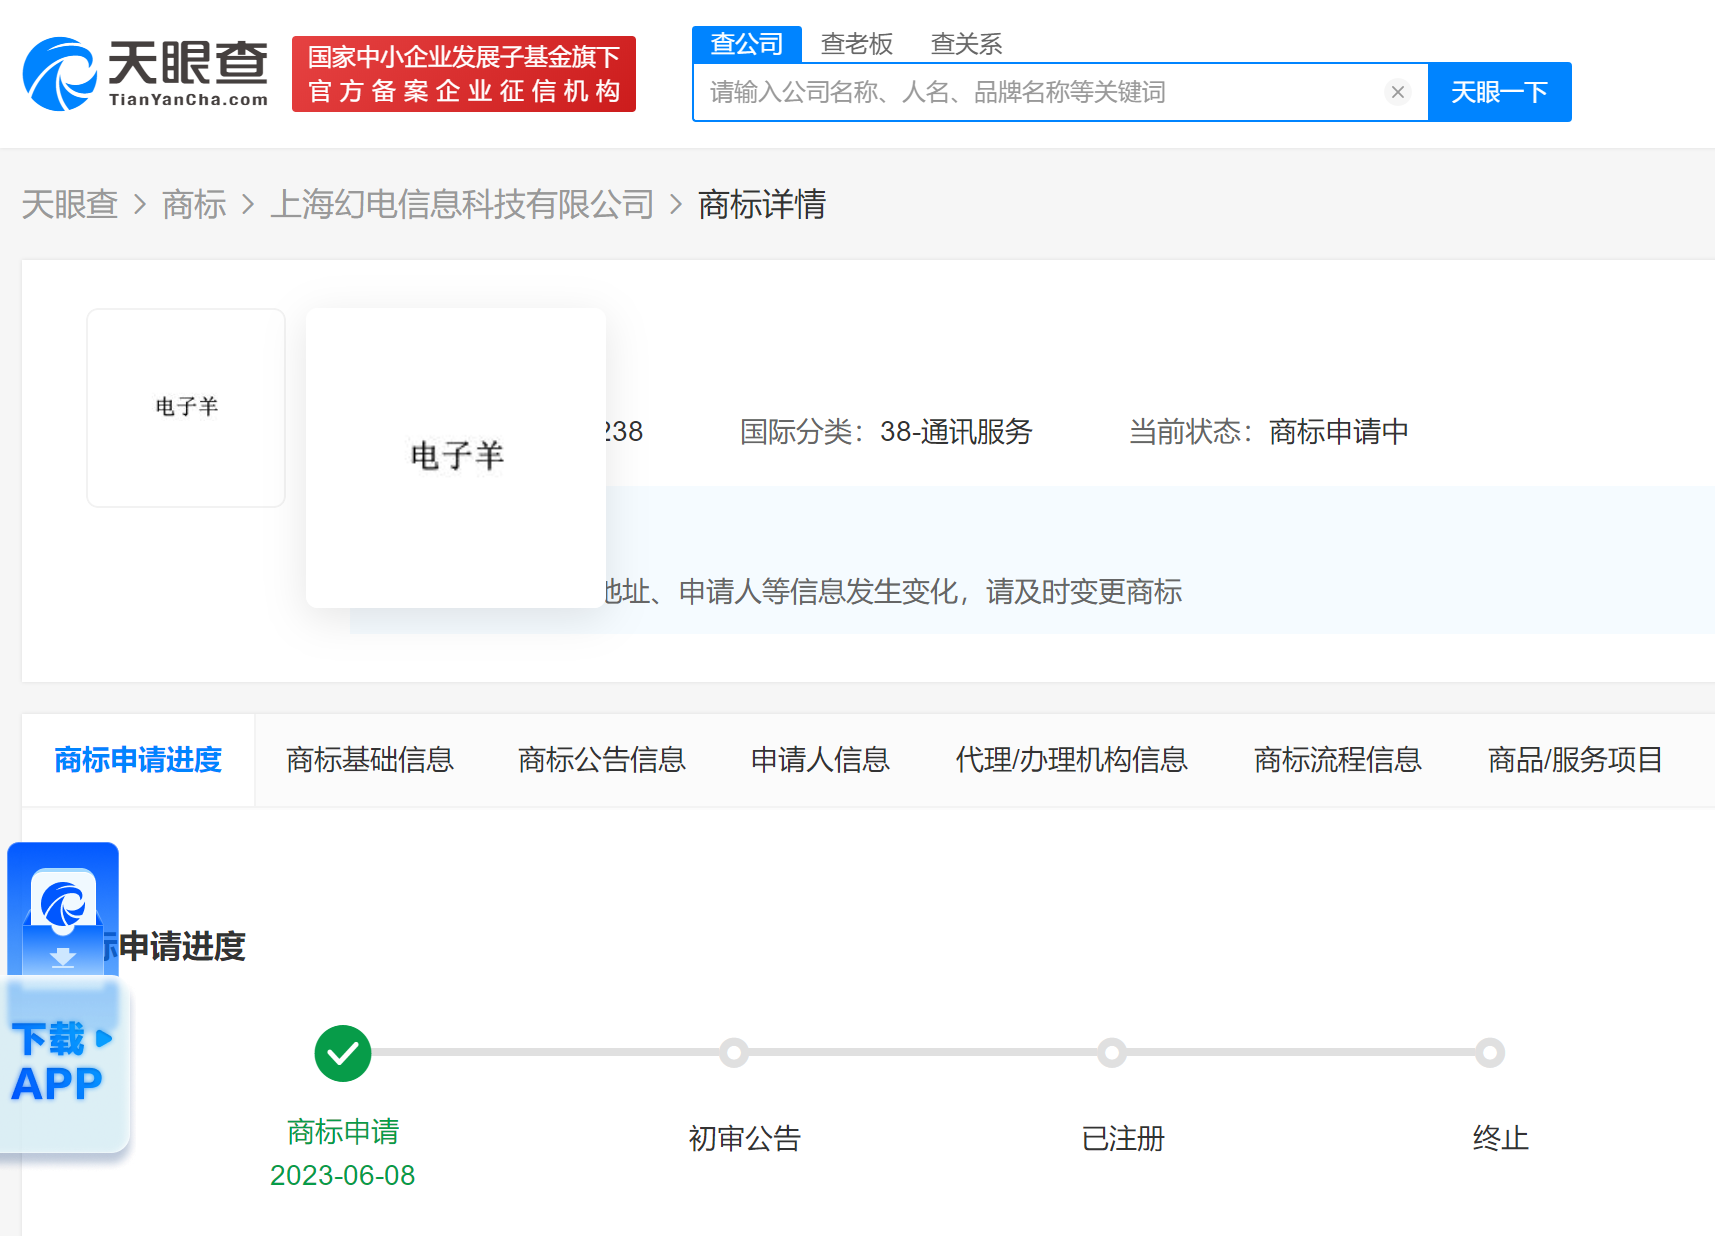
Task: Switch to 代理/办理机构信息 tab
Action: point(1071,760)
